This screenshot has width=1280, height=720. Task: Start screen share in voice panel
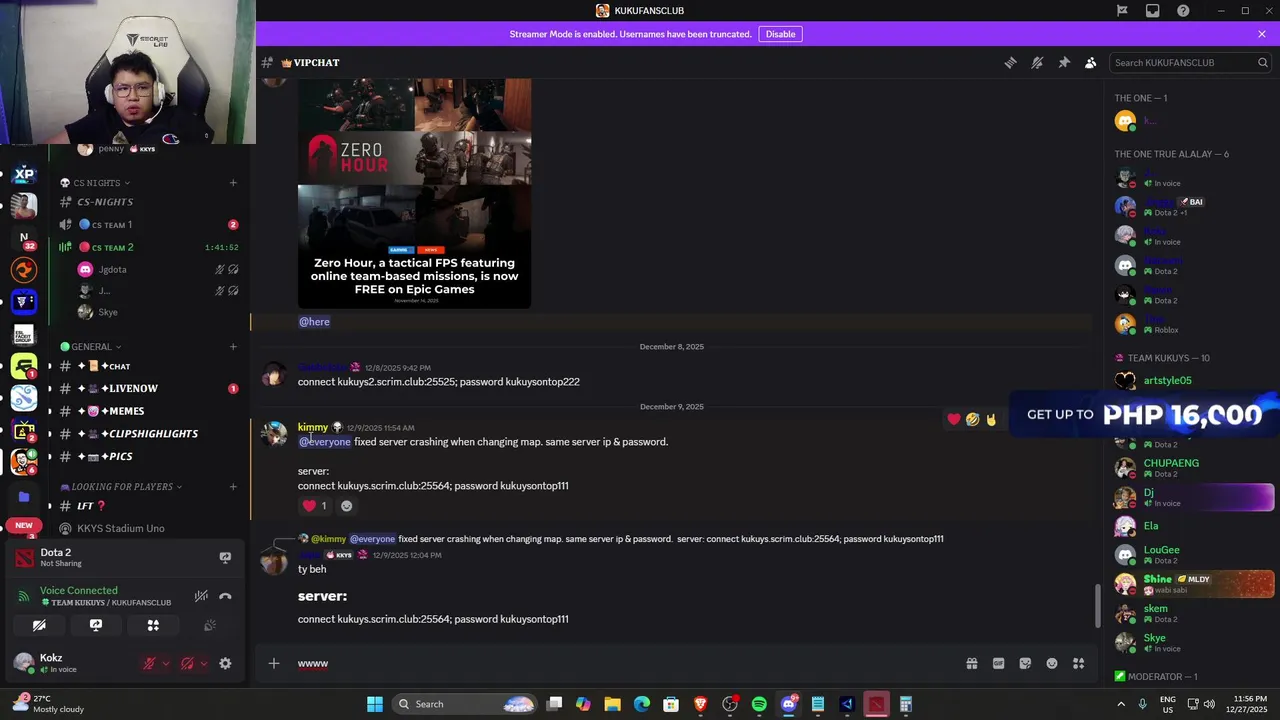[x=96, y=625]
